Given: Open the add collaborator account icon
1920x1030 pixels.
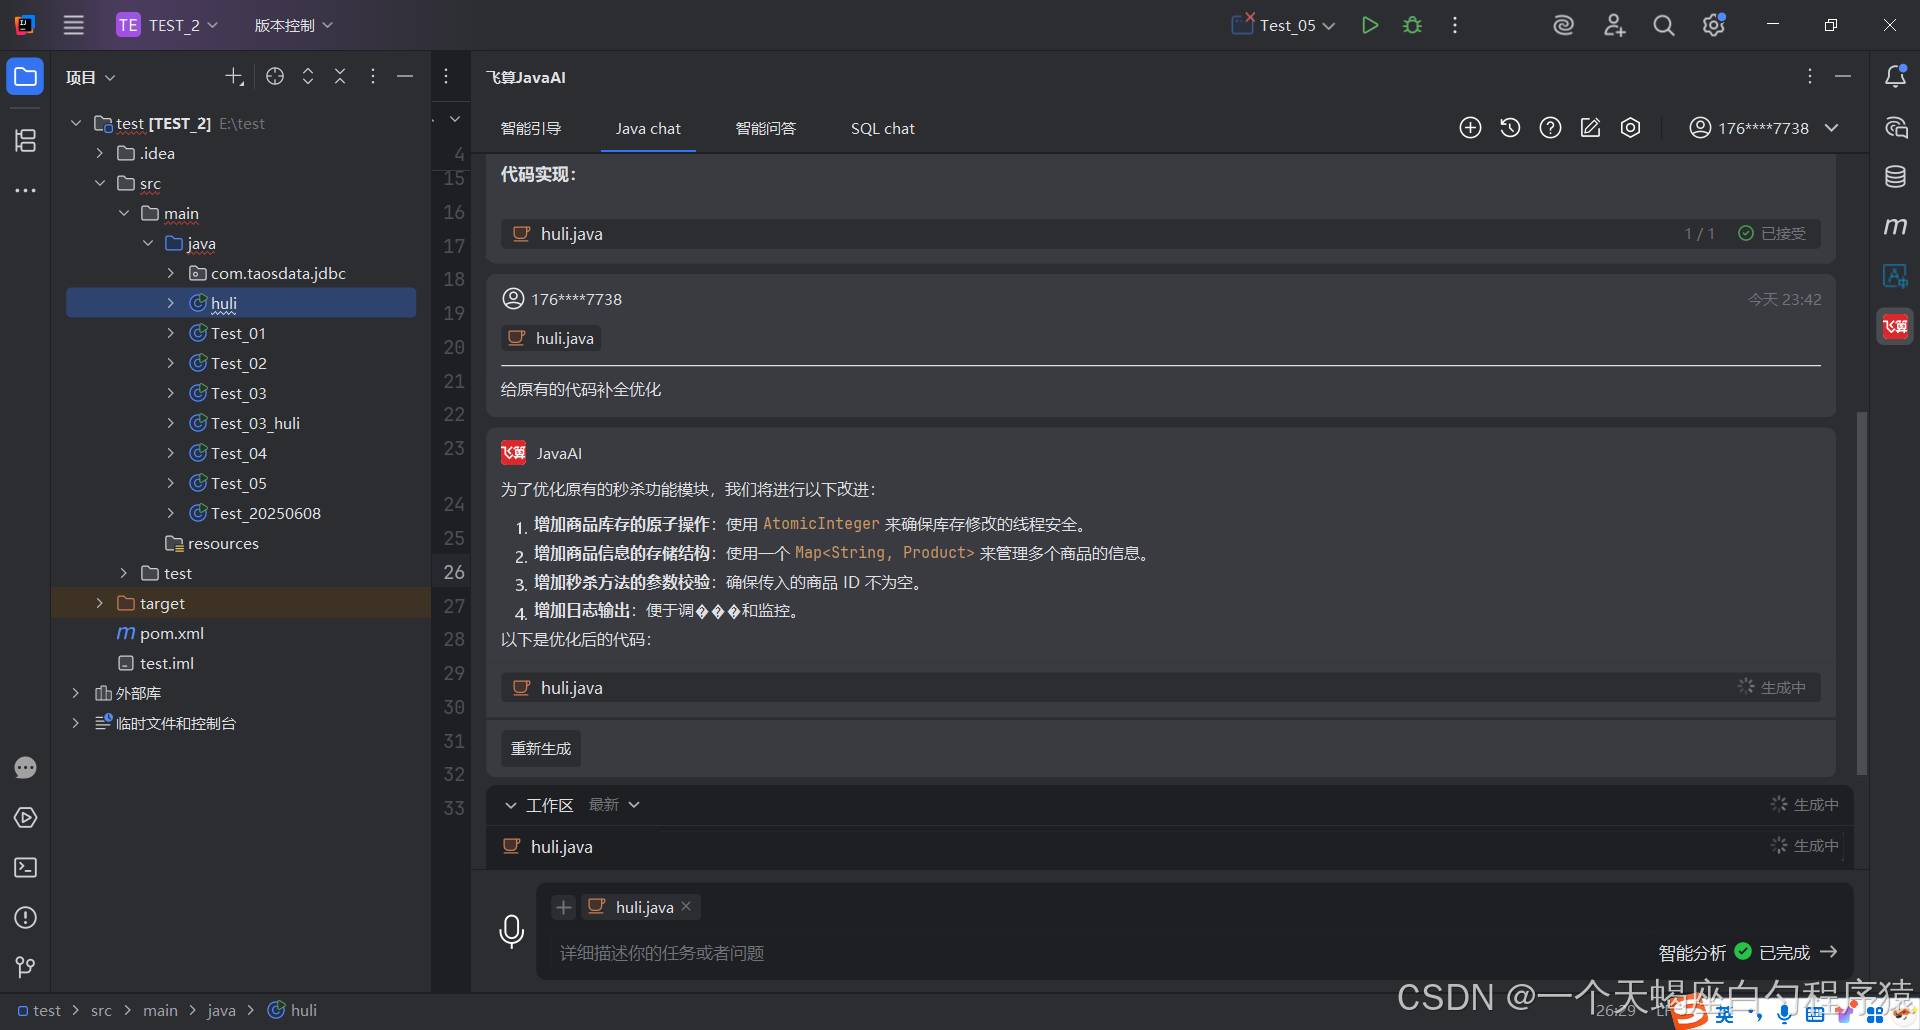Looking at the screenshot, I should click(1614, 25).
